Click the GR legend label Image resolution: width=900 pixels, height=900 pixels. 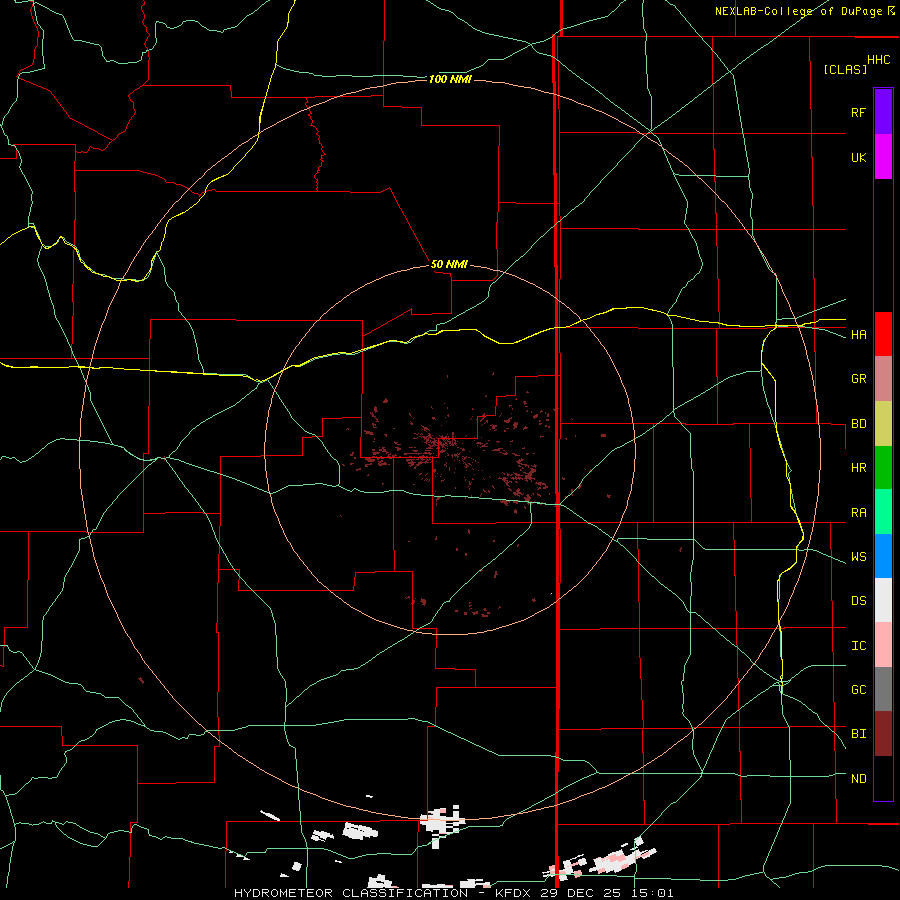(858, 379)
